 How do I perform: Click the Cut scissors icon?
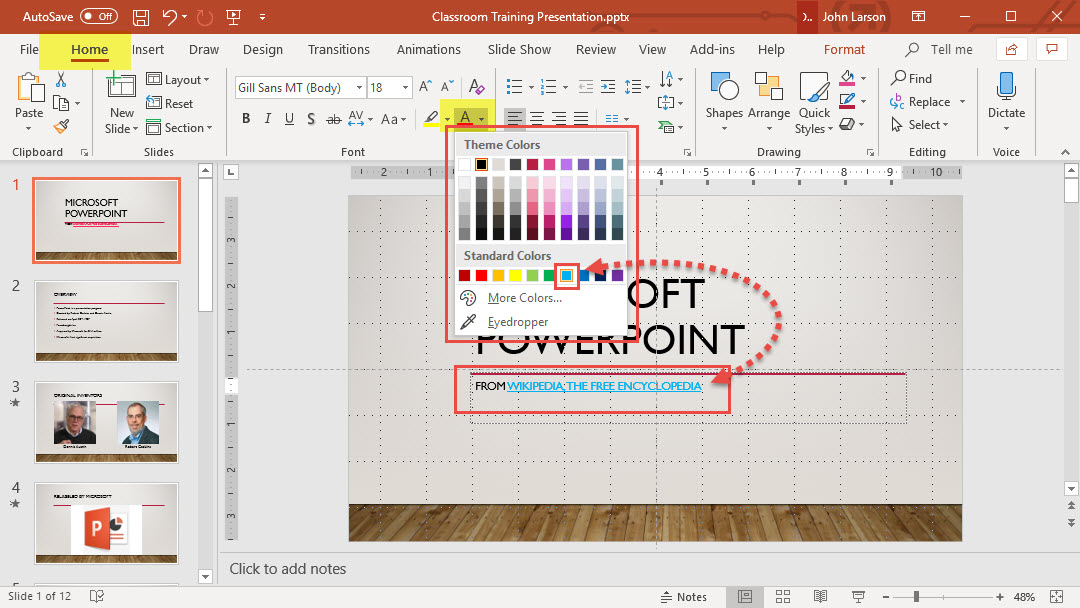tap(62, 80)
